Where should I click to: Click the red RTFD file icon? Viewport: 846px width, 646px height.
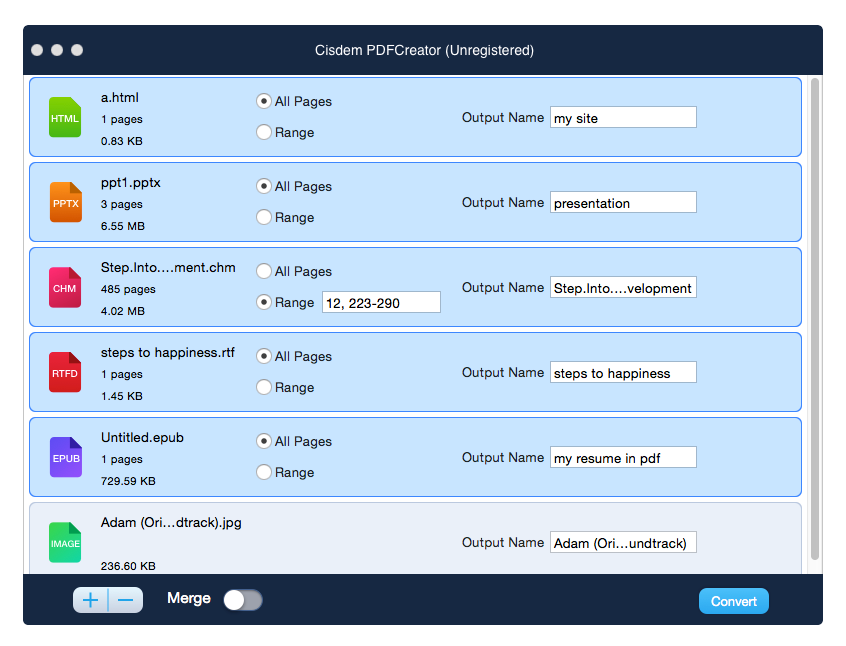coord(65,372)
